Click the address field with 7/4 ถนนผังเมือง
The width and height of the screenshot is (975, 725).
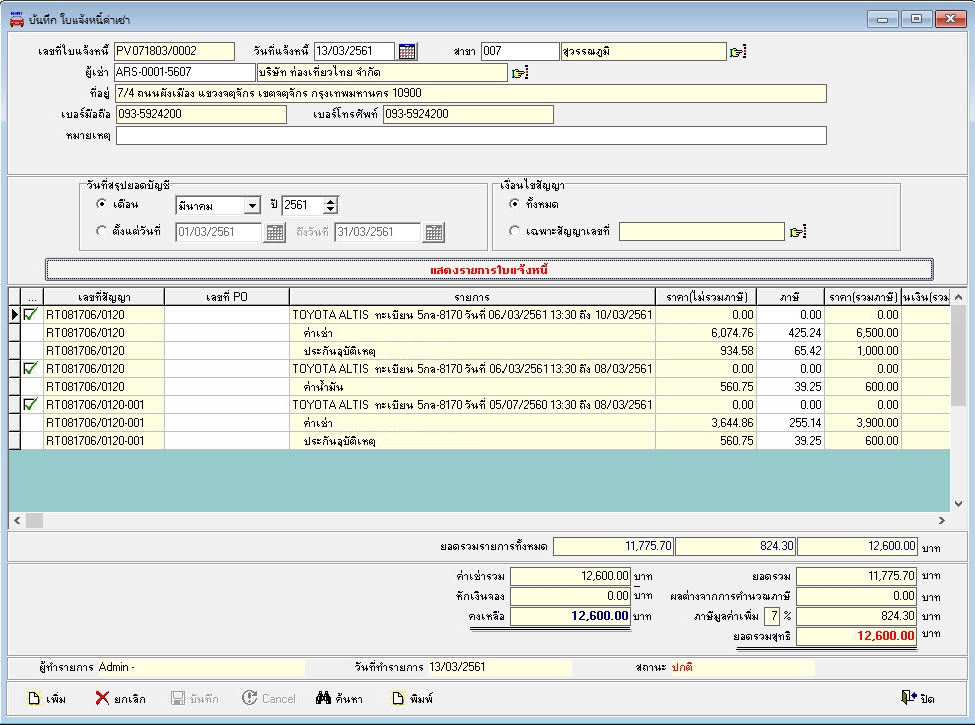click(x=471, y=93)
